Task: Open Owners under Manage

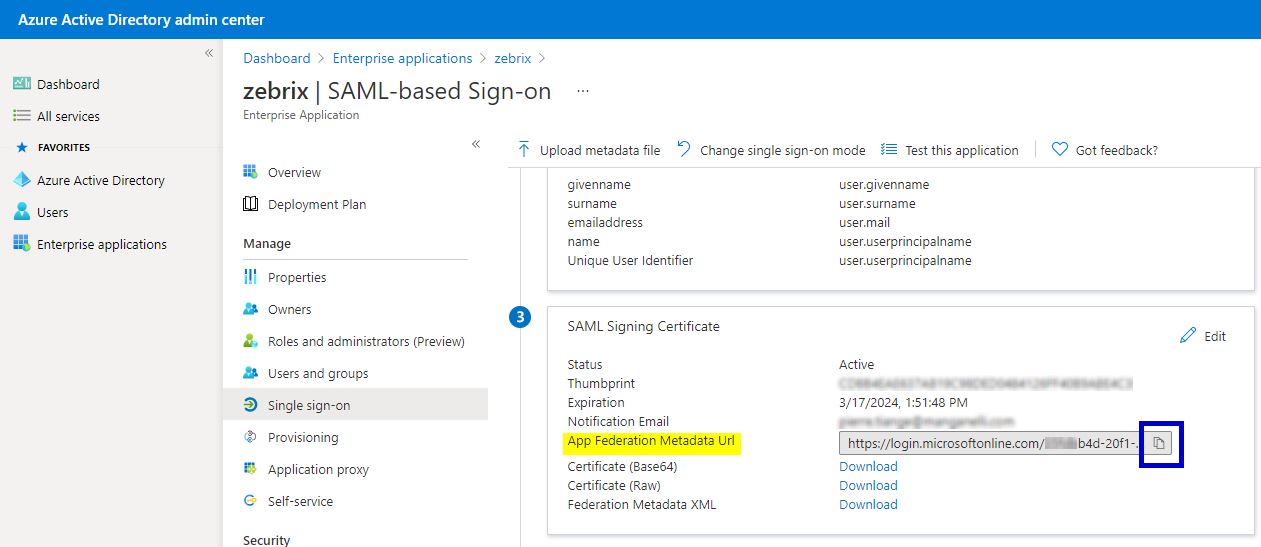Action: [x=290, y=309]
